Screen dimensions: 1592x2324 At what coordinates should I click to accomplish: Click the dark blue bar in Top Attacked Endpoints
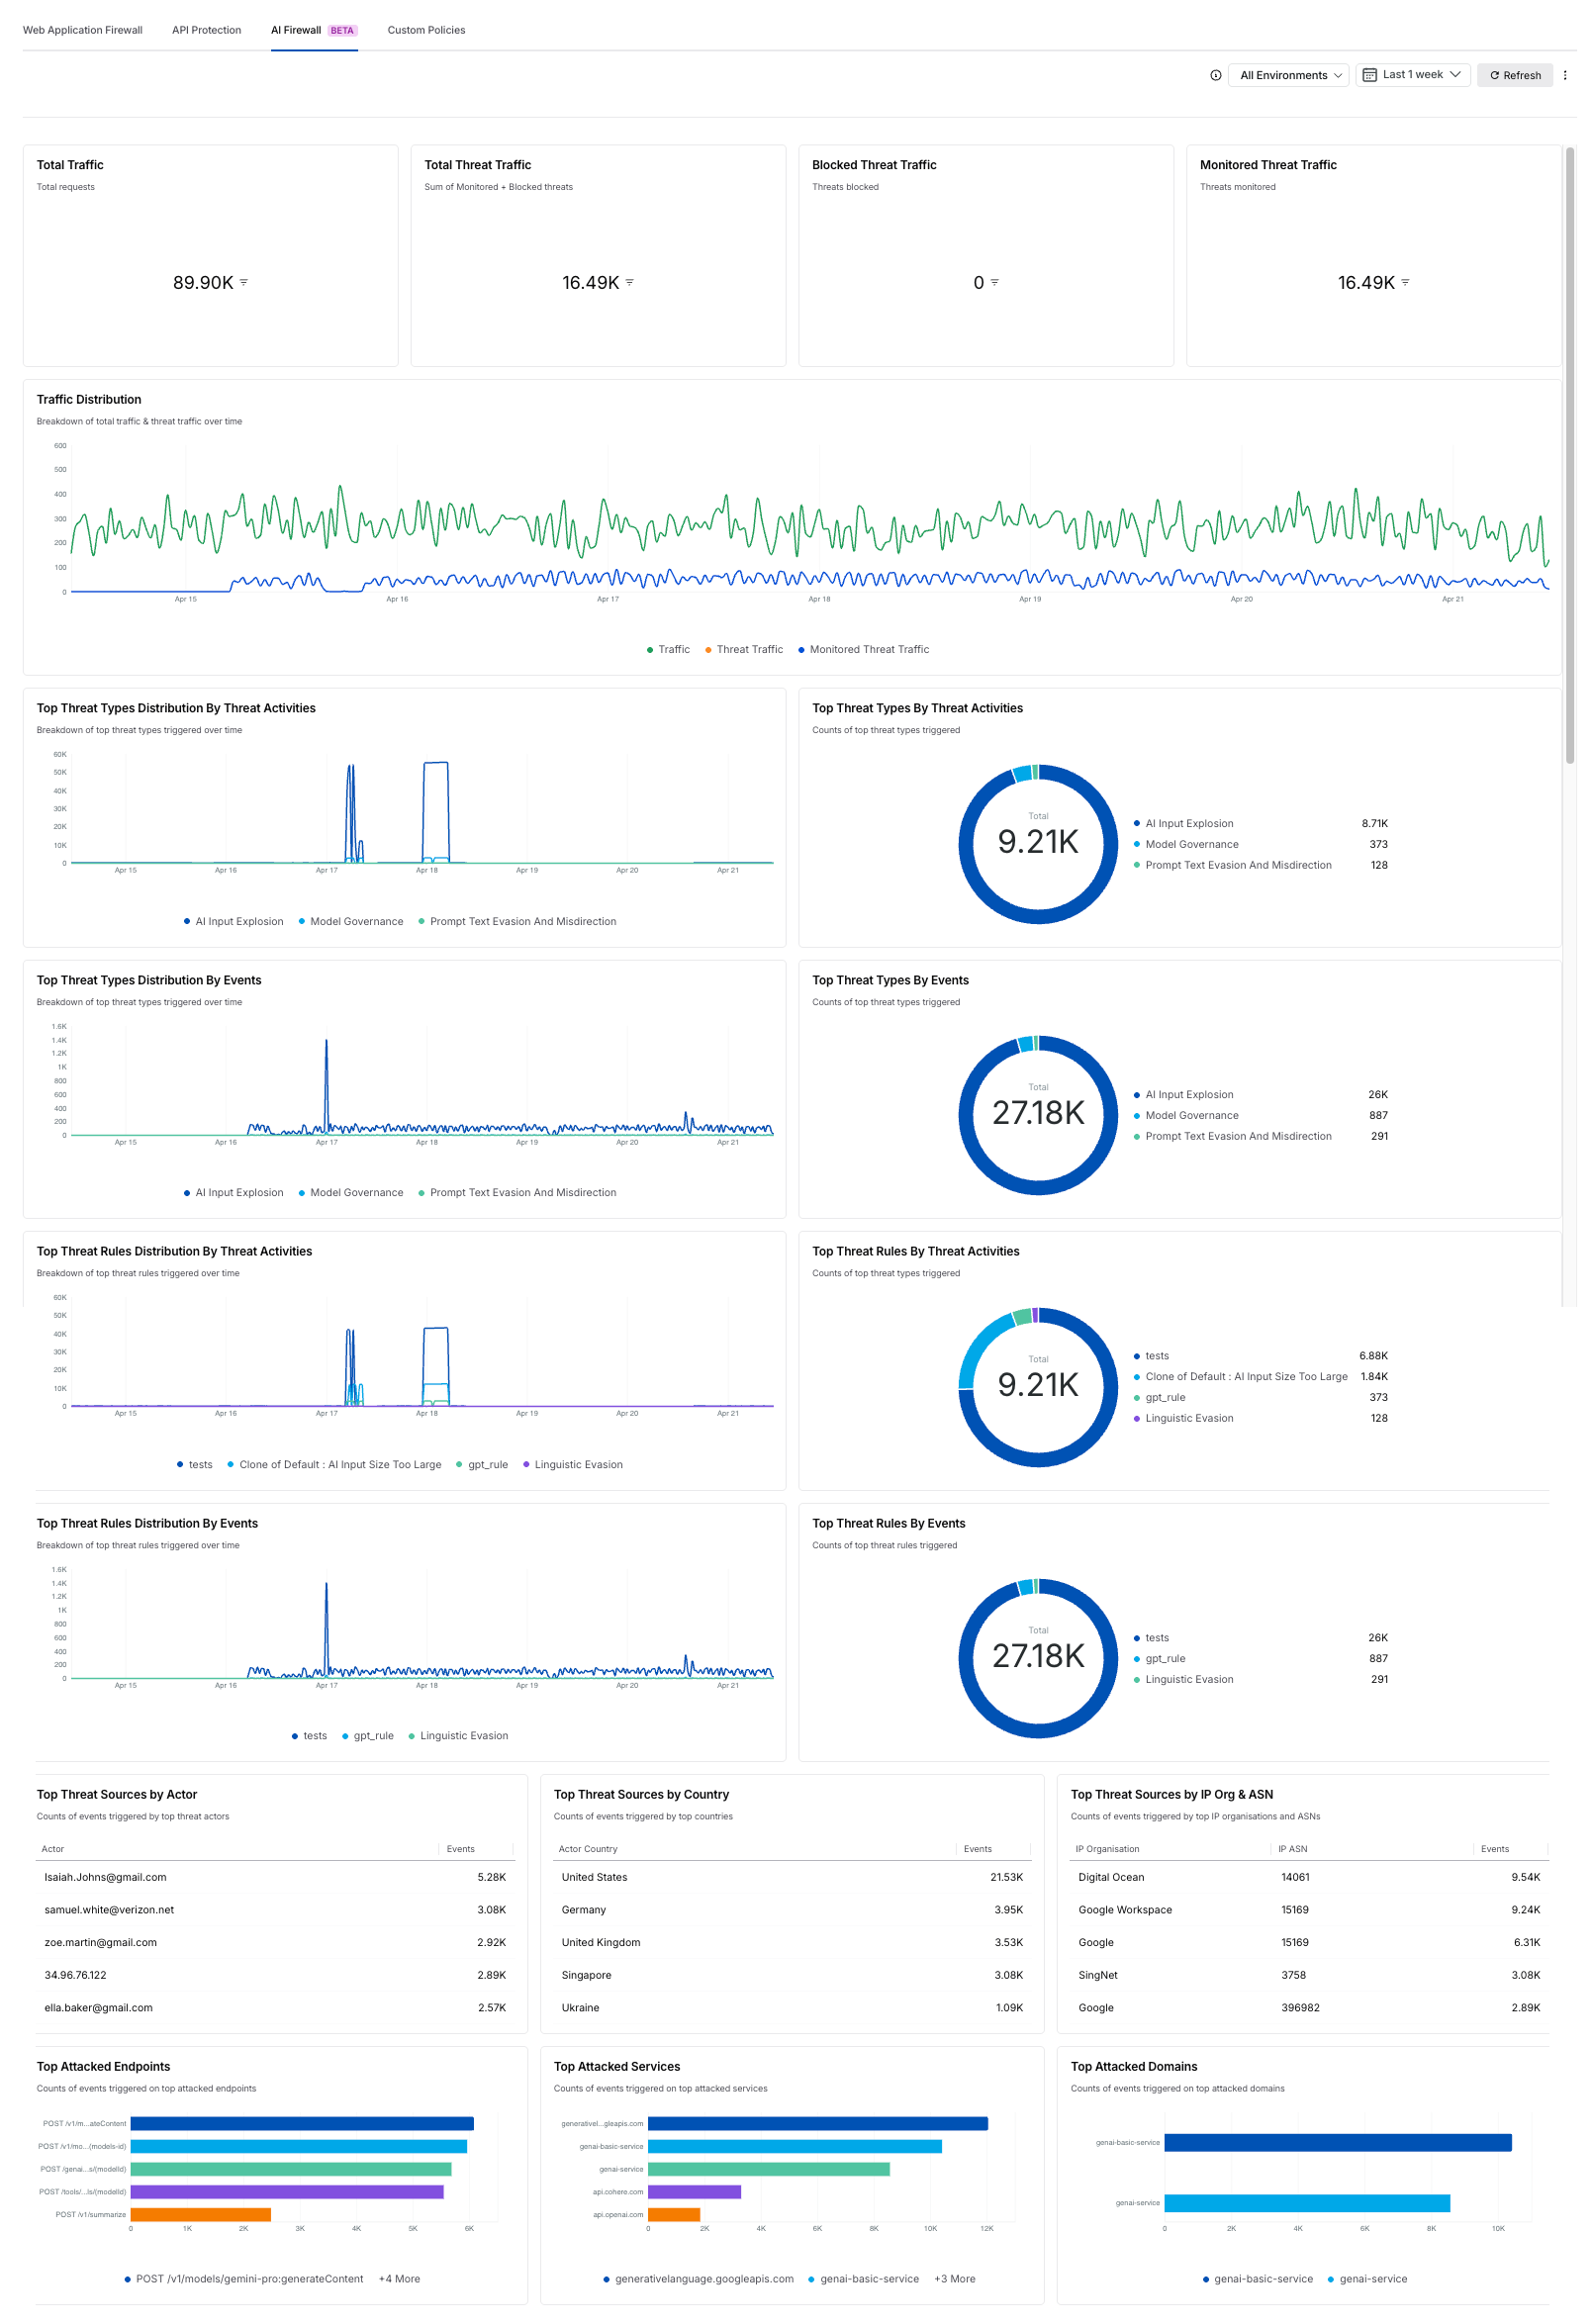point(302,2124)
